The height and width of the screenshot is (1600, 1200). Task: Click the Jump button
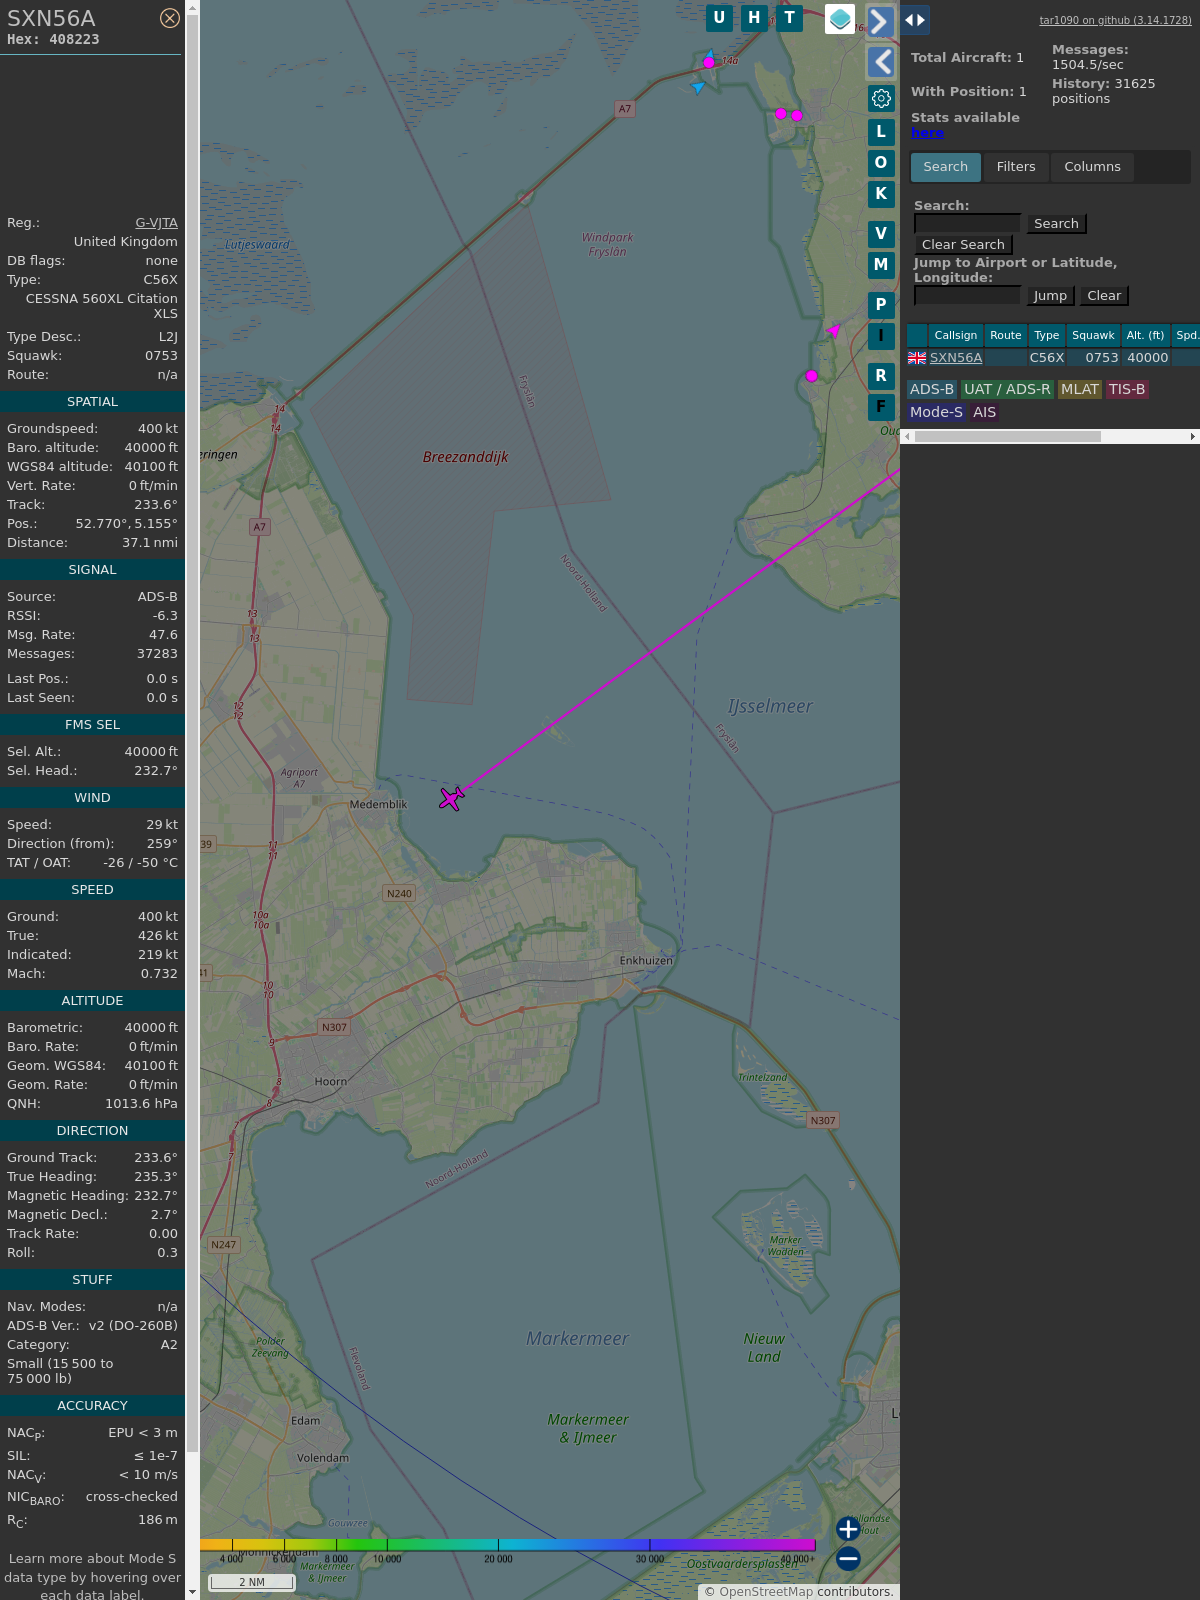[1050, 296]
